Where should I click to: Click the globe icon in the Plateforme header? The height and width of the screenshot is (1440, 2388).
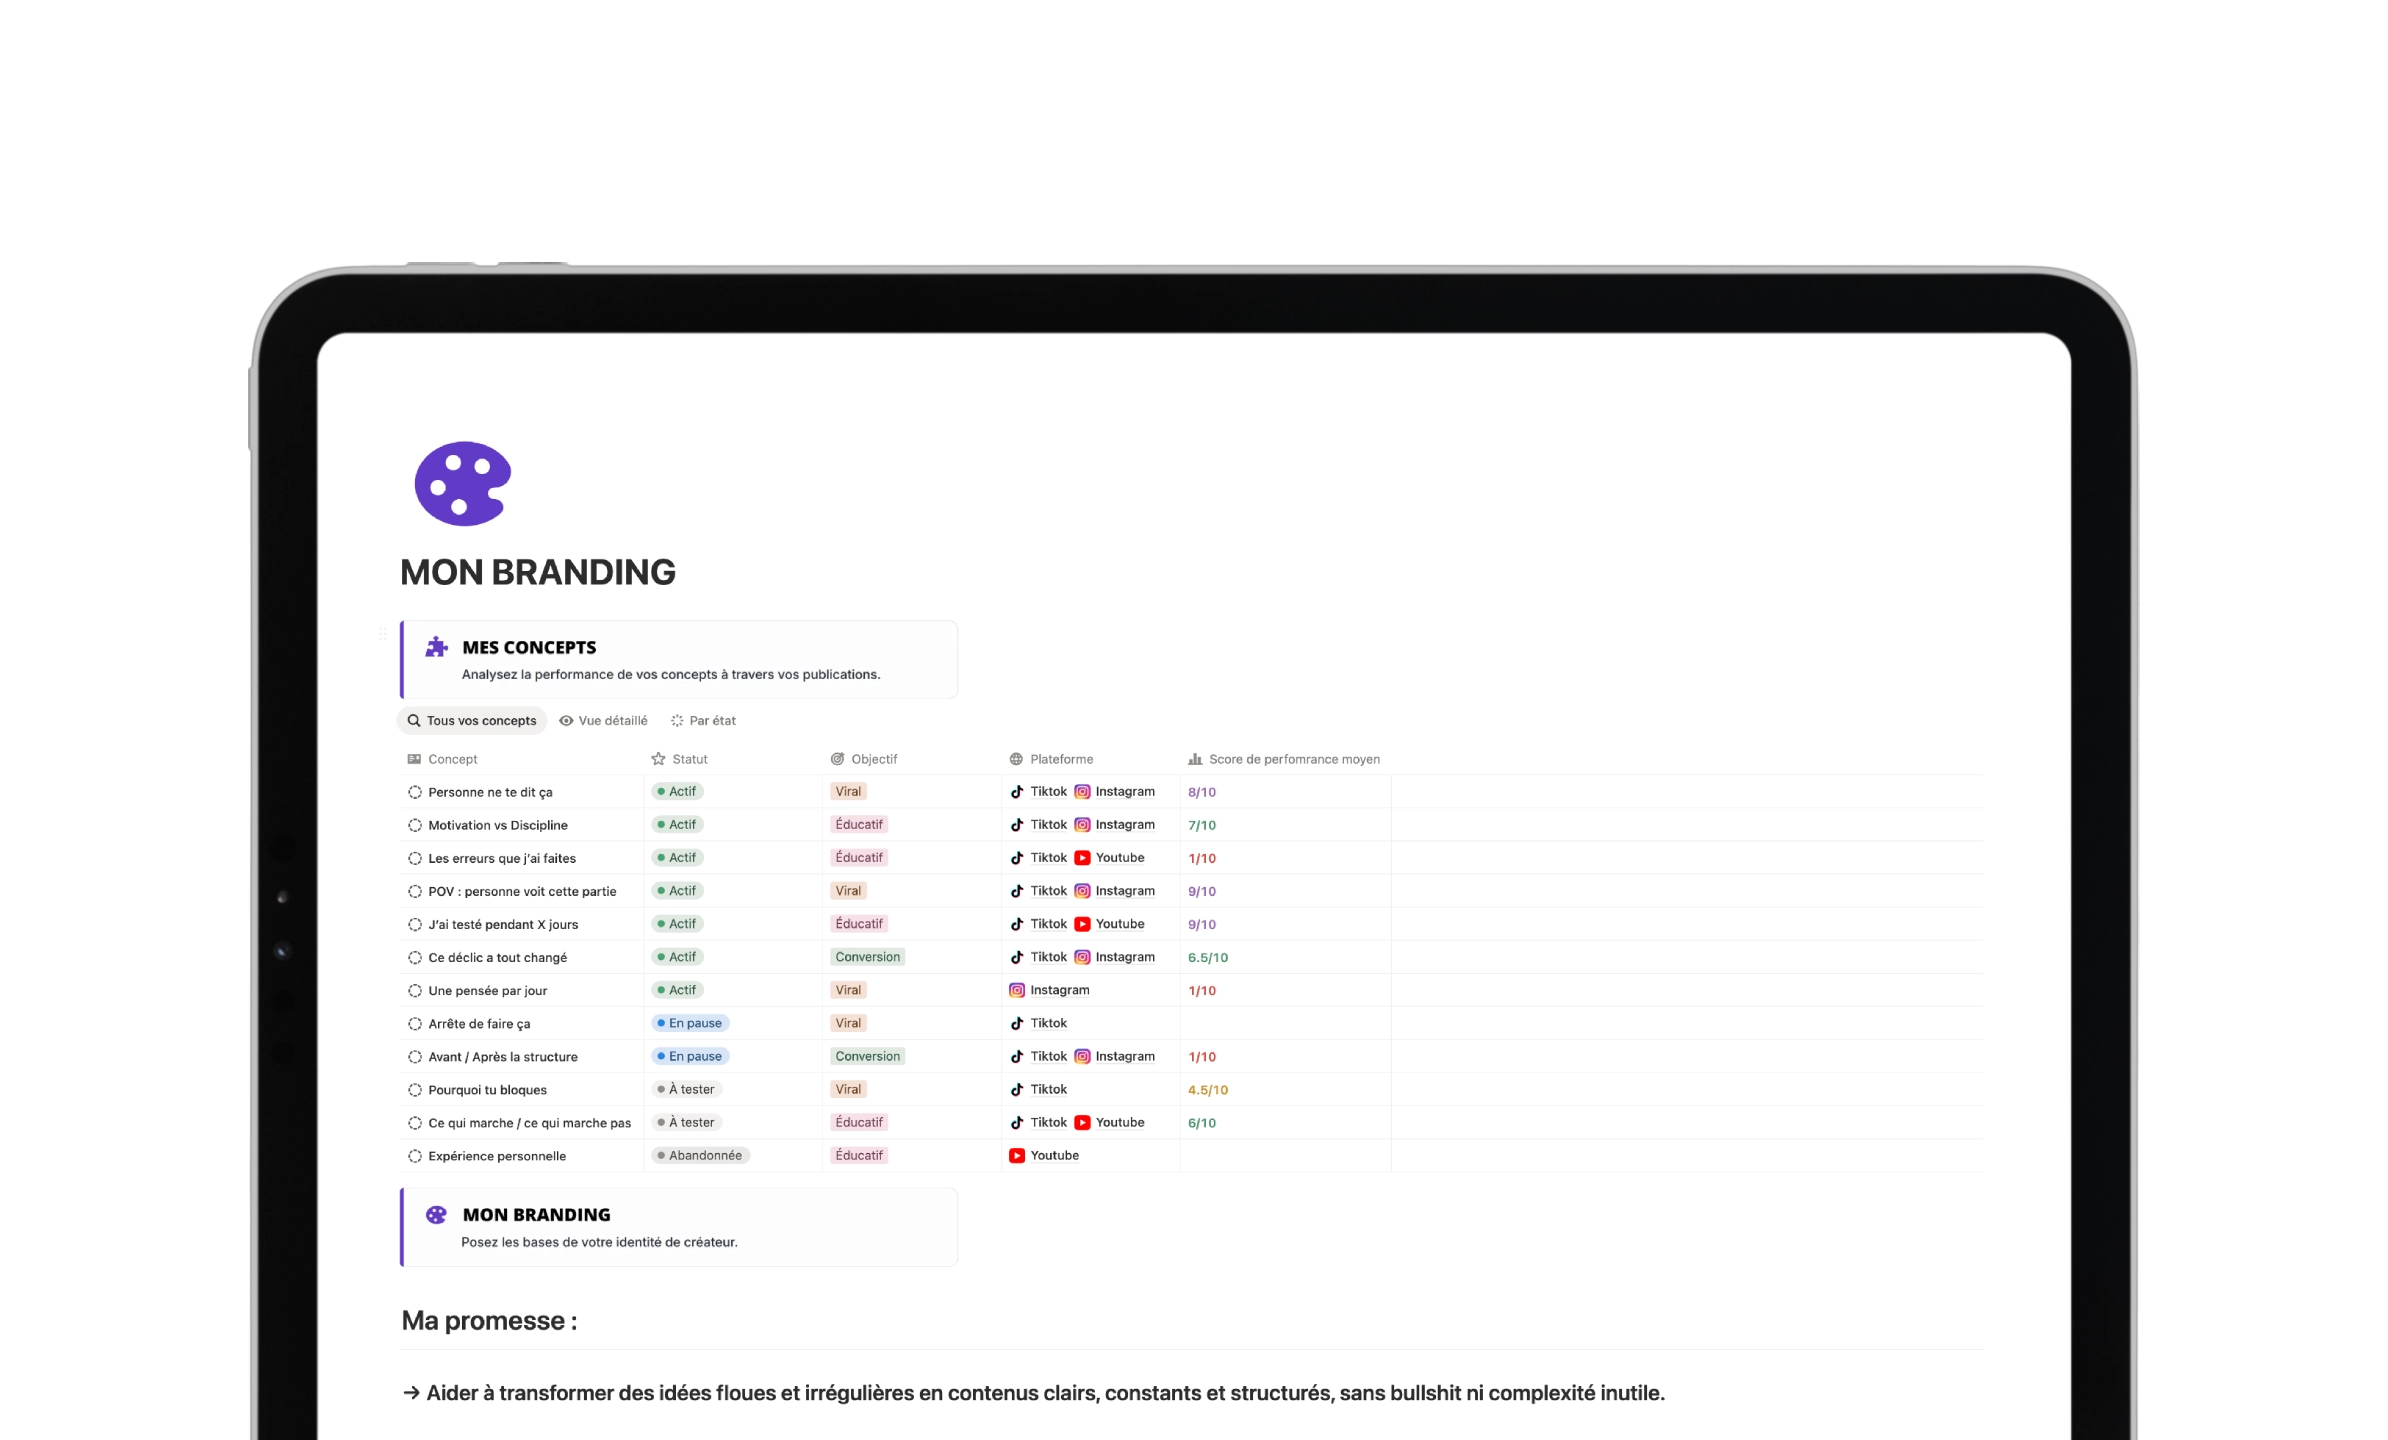1015,758
